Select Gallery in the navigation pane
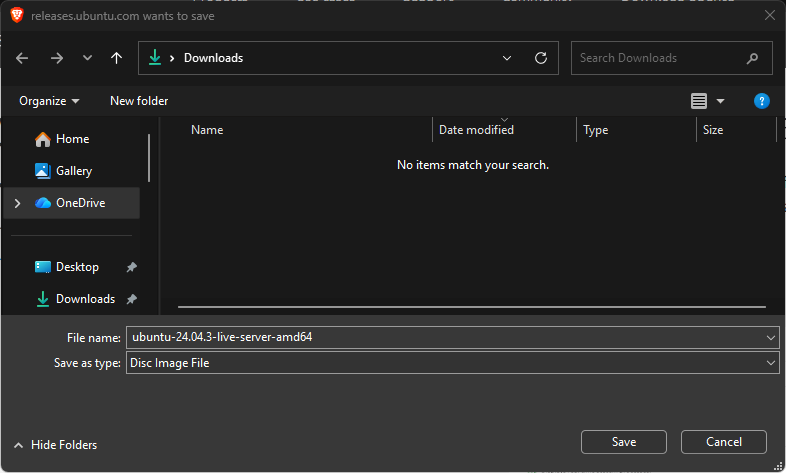The height and width of the screenshot is (473, 786). [73, 171]
